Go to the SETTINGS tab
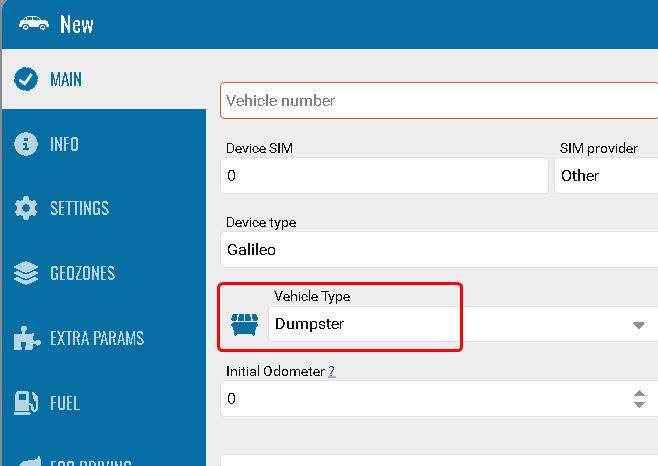Image resolution: width=658 pixels, height=466 pixels. [79, 209]
